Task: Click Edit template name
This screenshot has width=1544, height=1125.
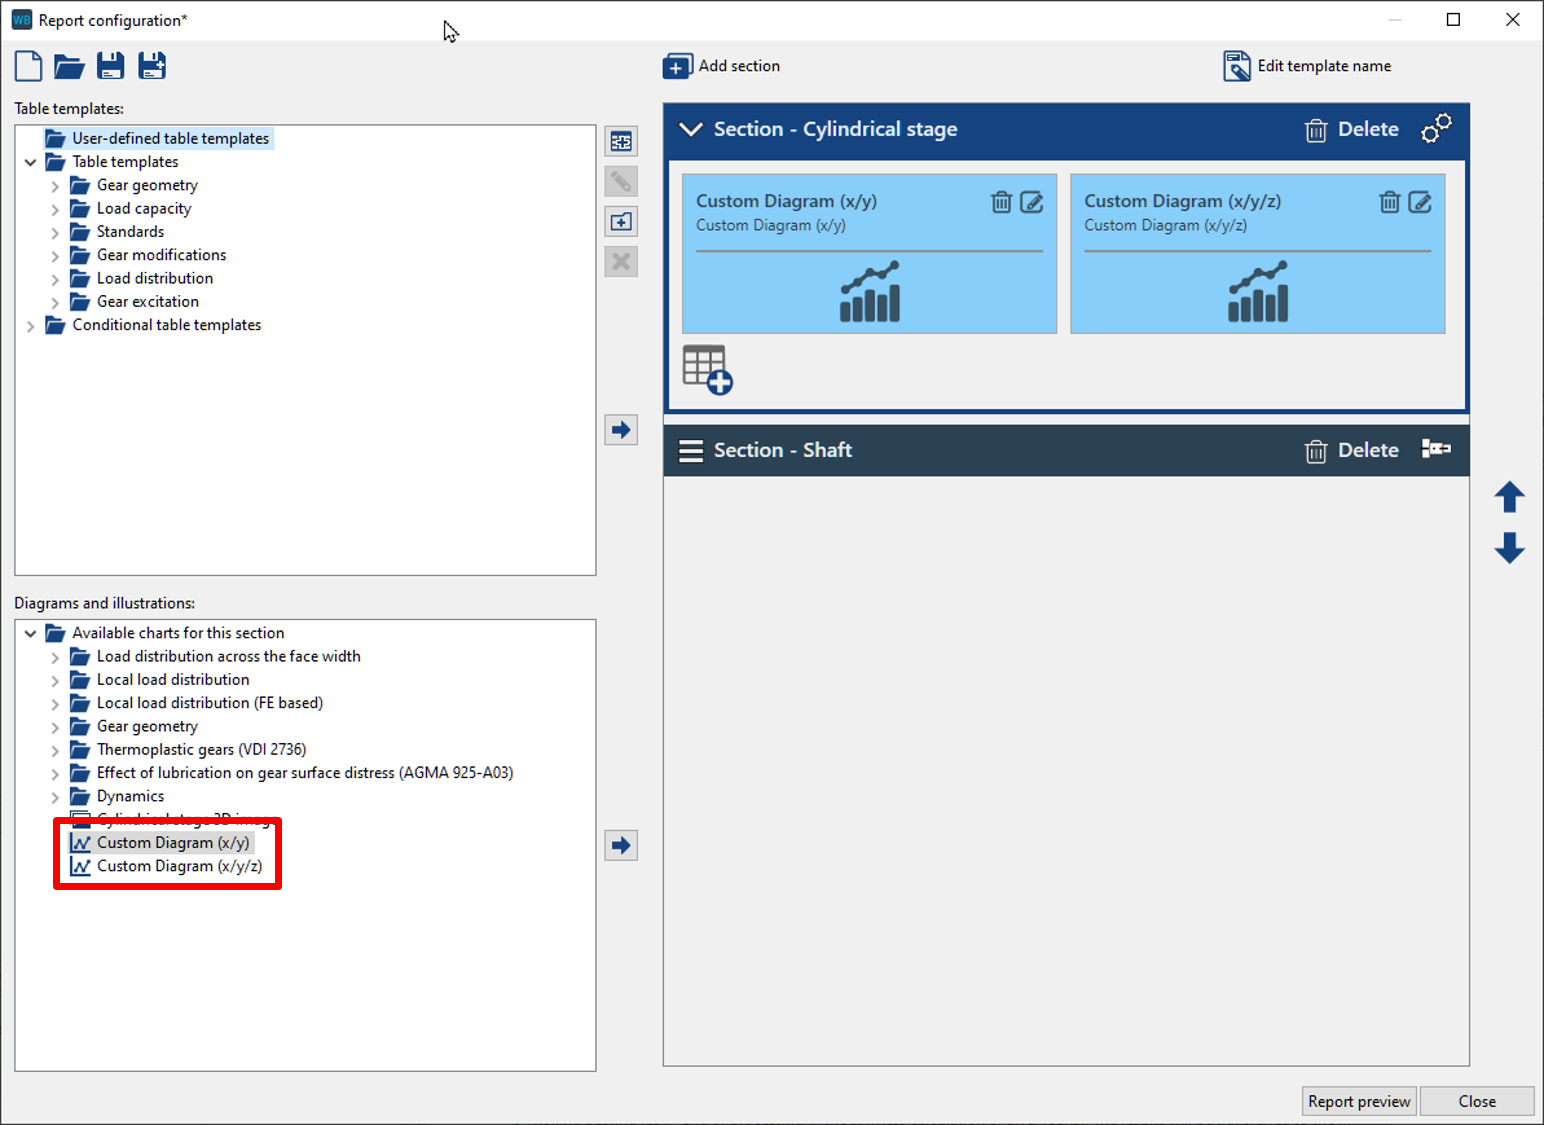Action: click(1307, 66)
